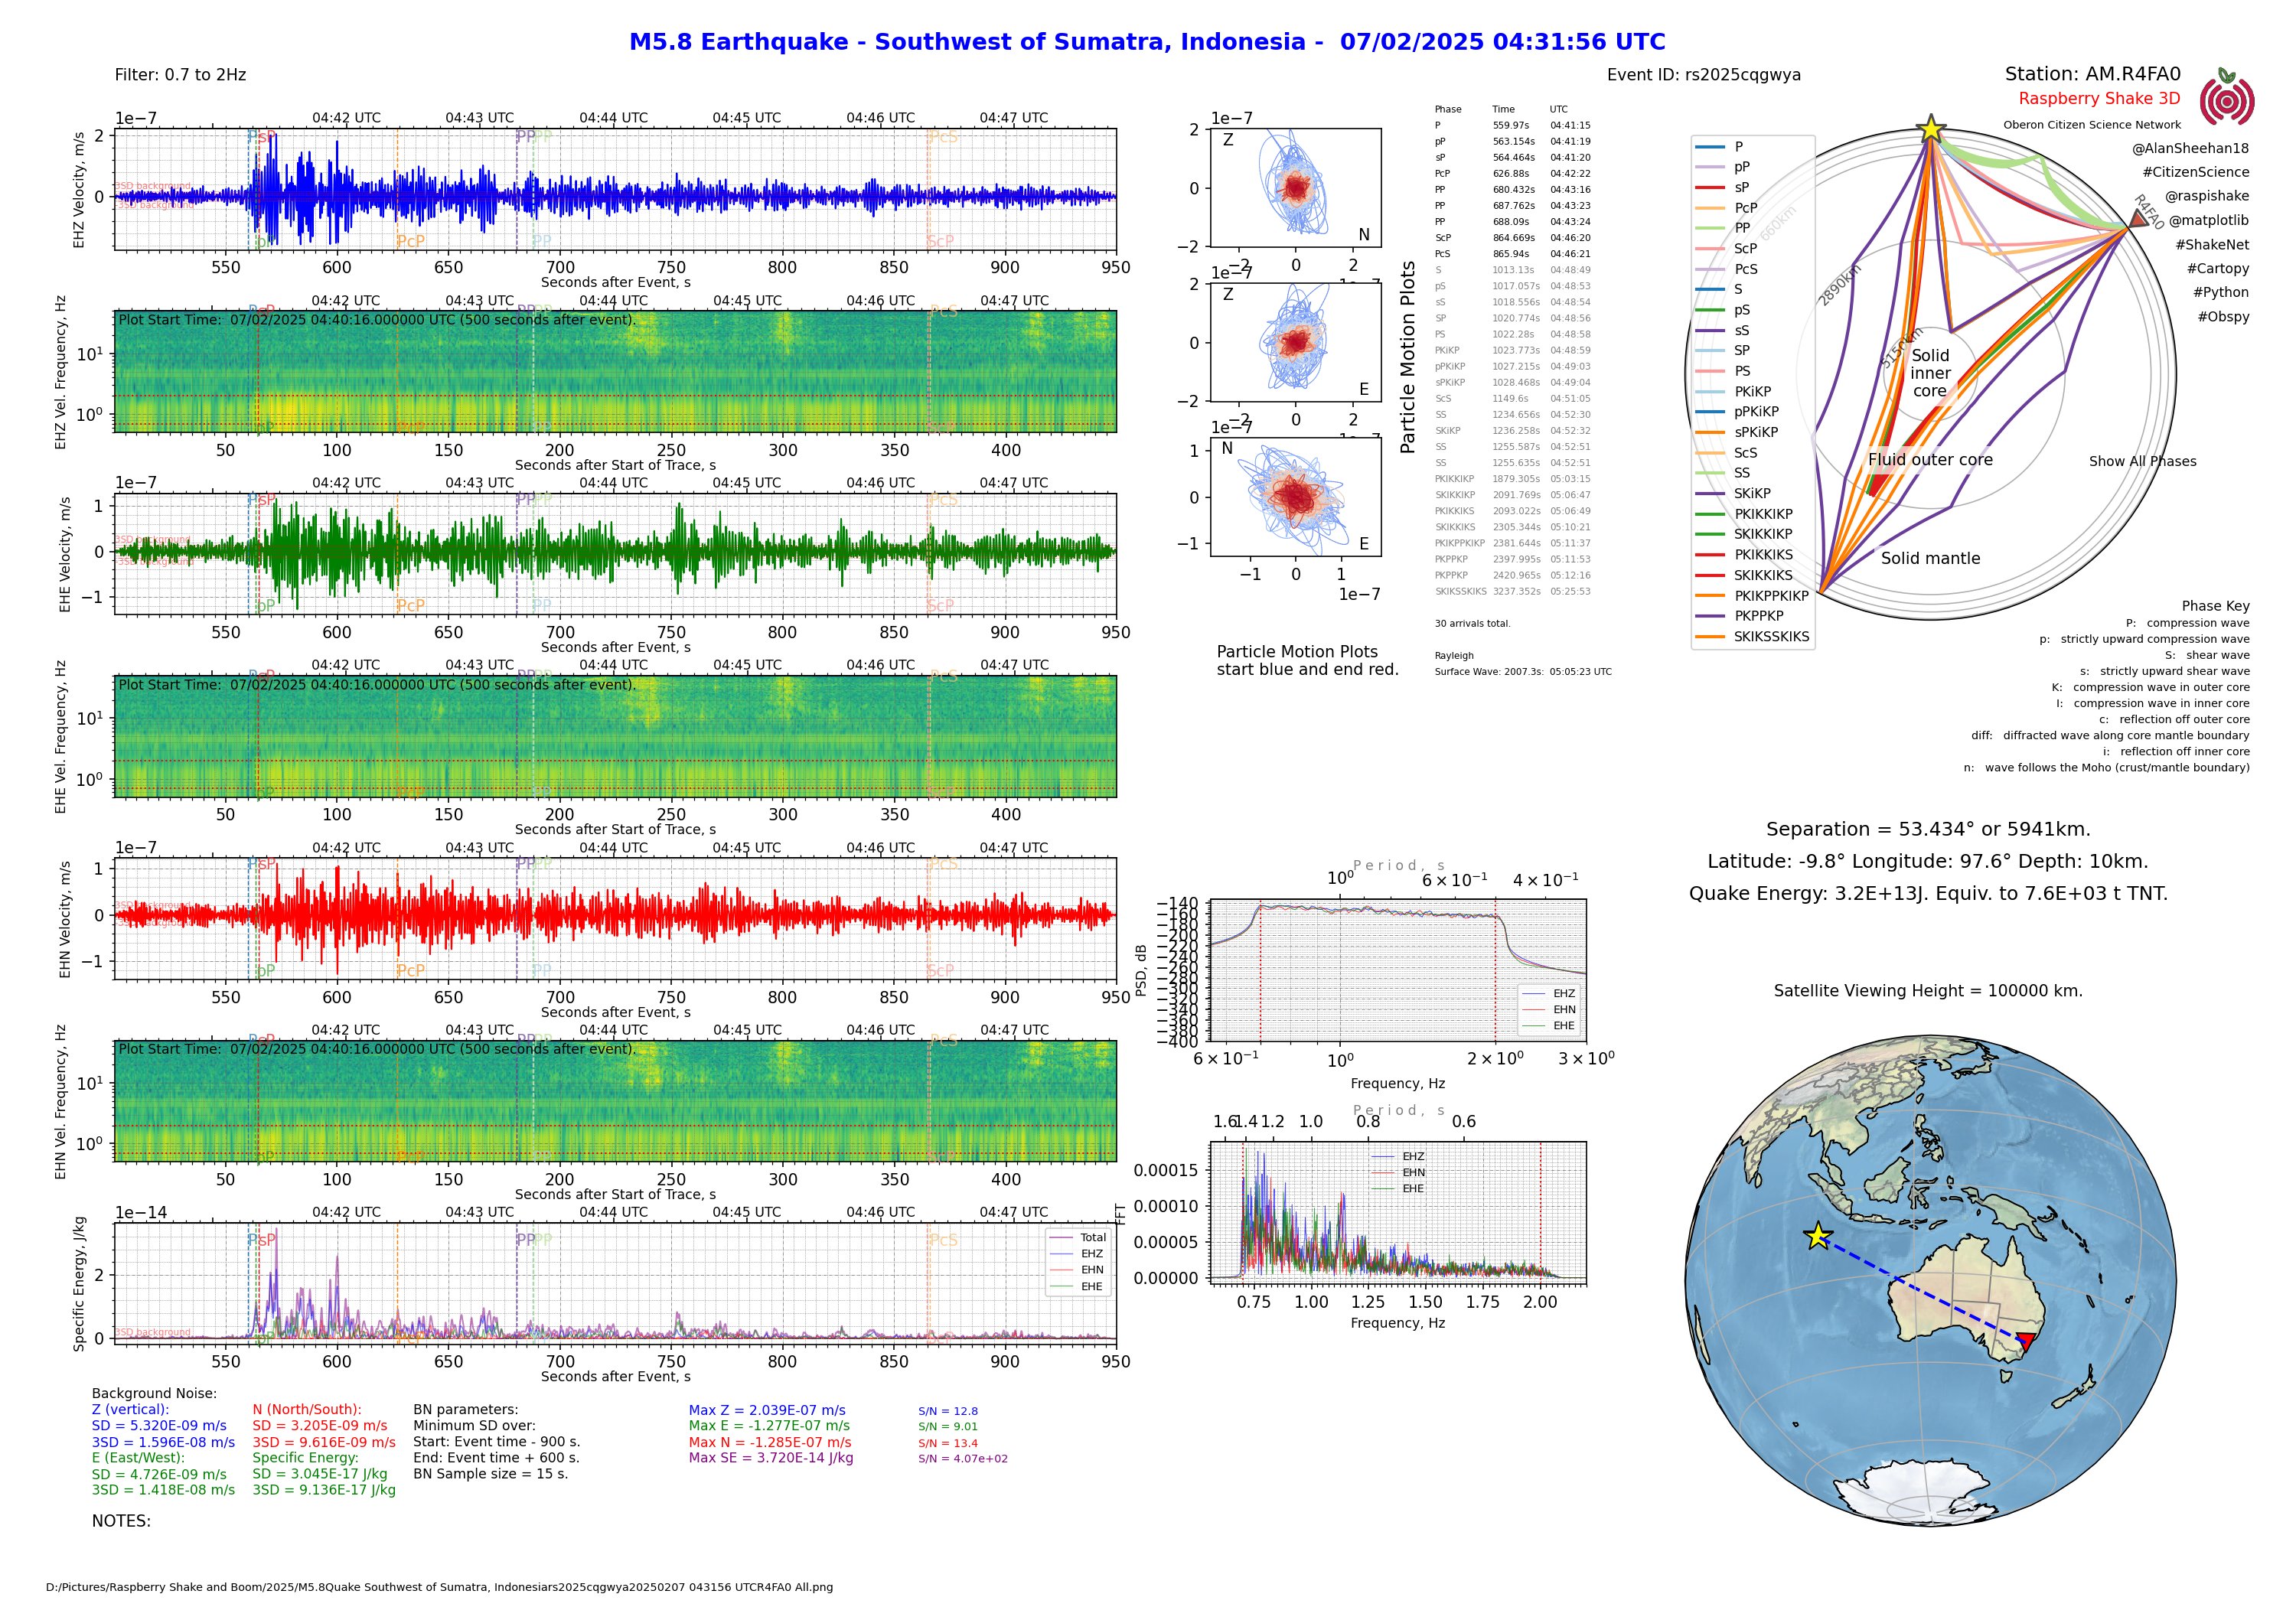Click the yellow star atop the ray-path diagram
This screenshot has height=1607, width=2296.
pos(1931,129)
